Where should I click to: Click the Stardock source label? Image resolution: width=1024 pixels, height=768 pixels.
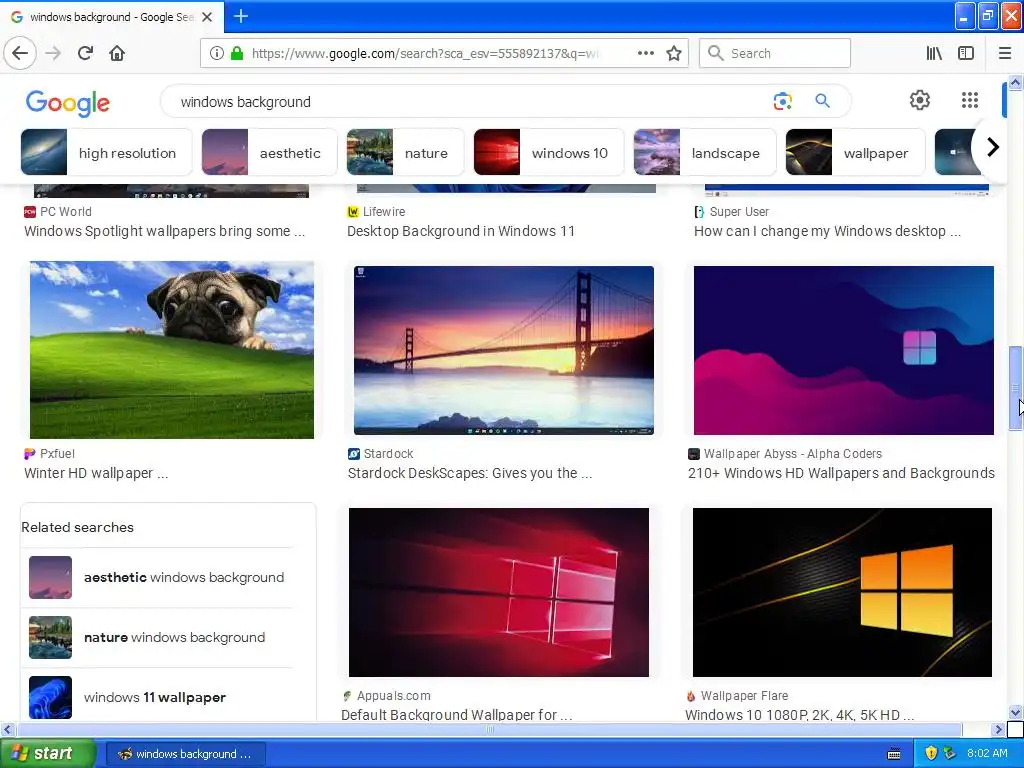pos(389,454)
